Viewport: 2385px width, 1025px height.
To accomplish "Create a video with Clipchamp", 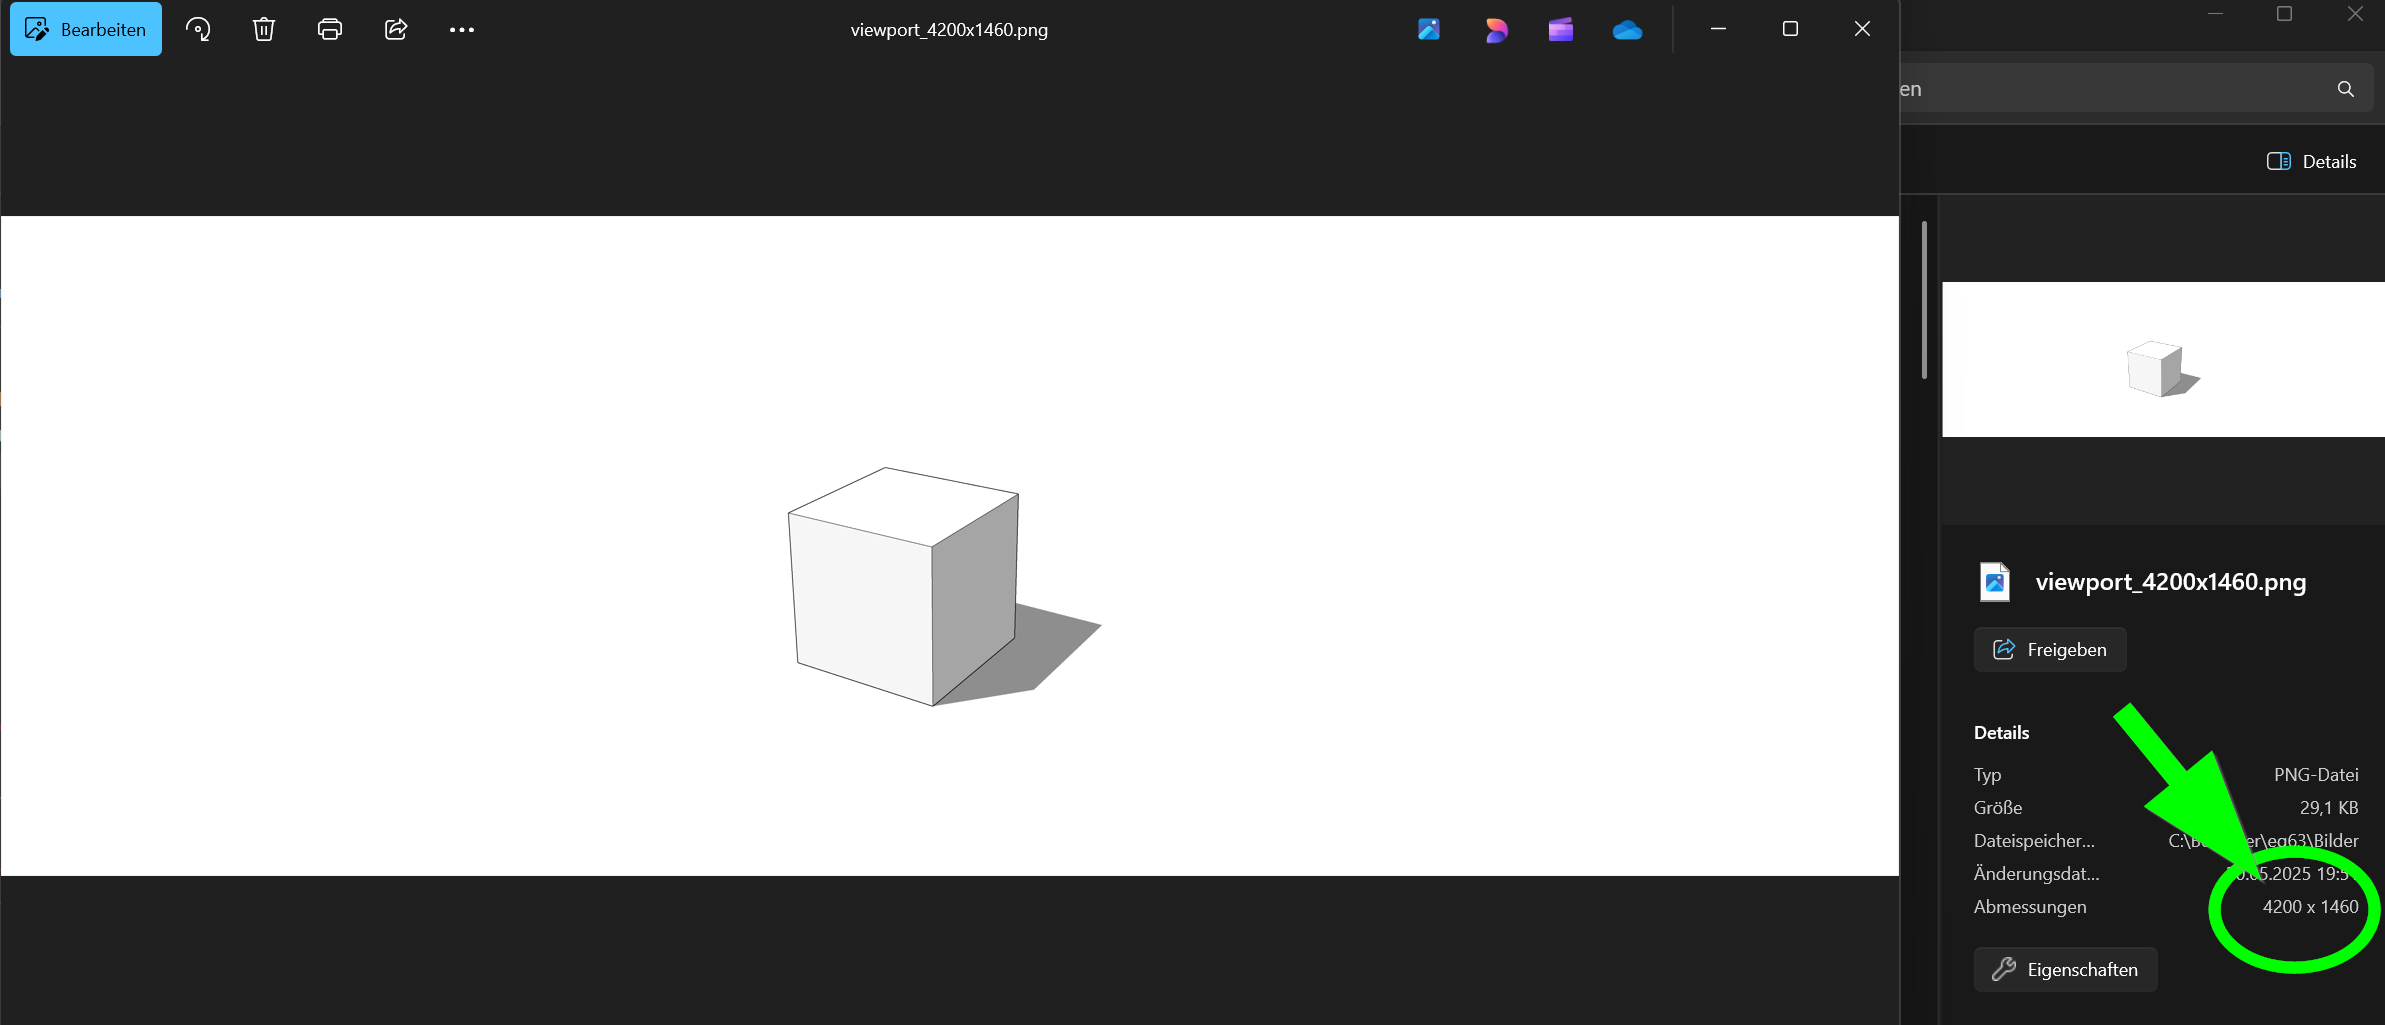I will [x=1560, y=29].
